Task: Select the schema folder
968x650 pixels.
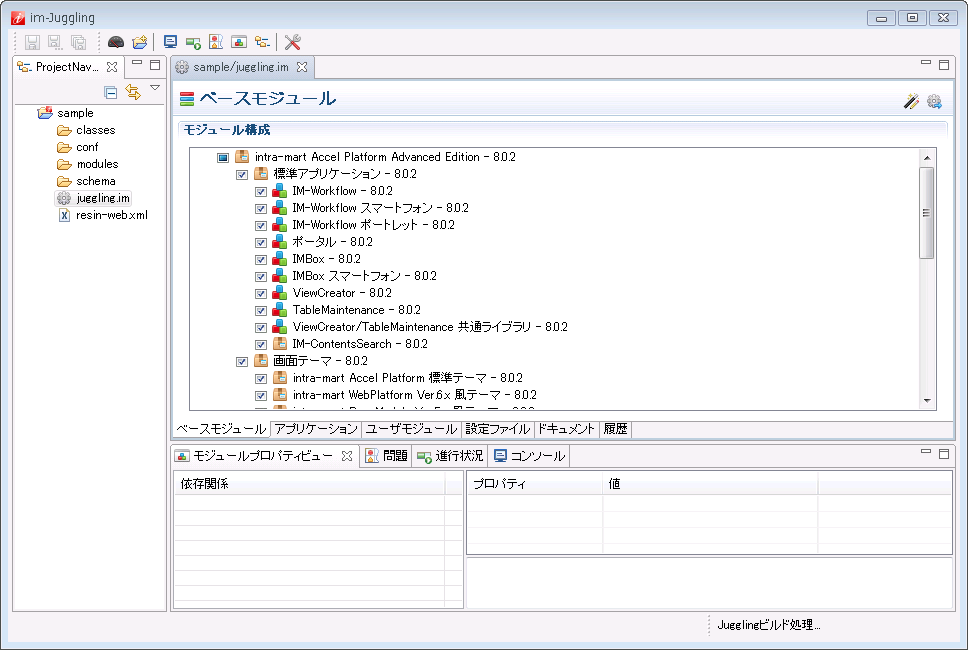Action: click(x=96, y=181)
